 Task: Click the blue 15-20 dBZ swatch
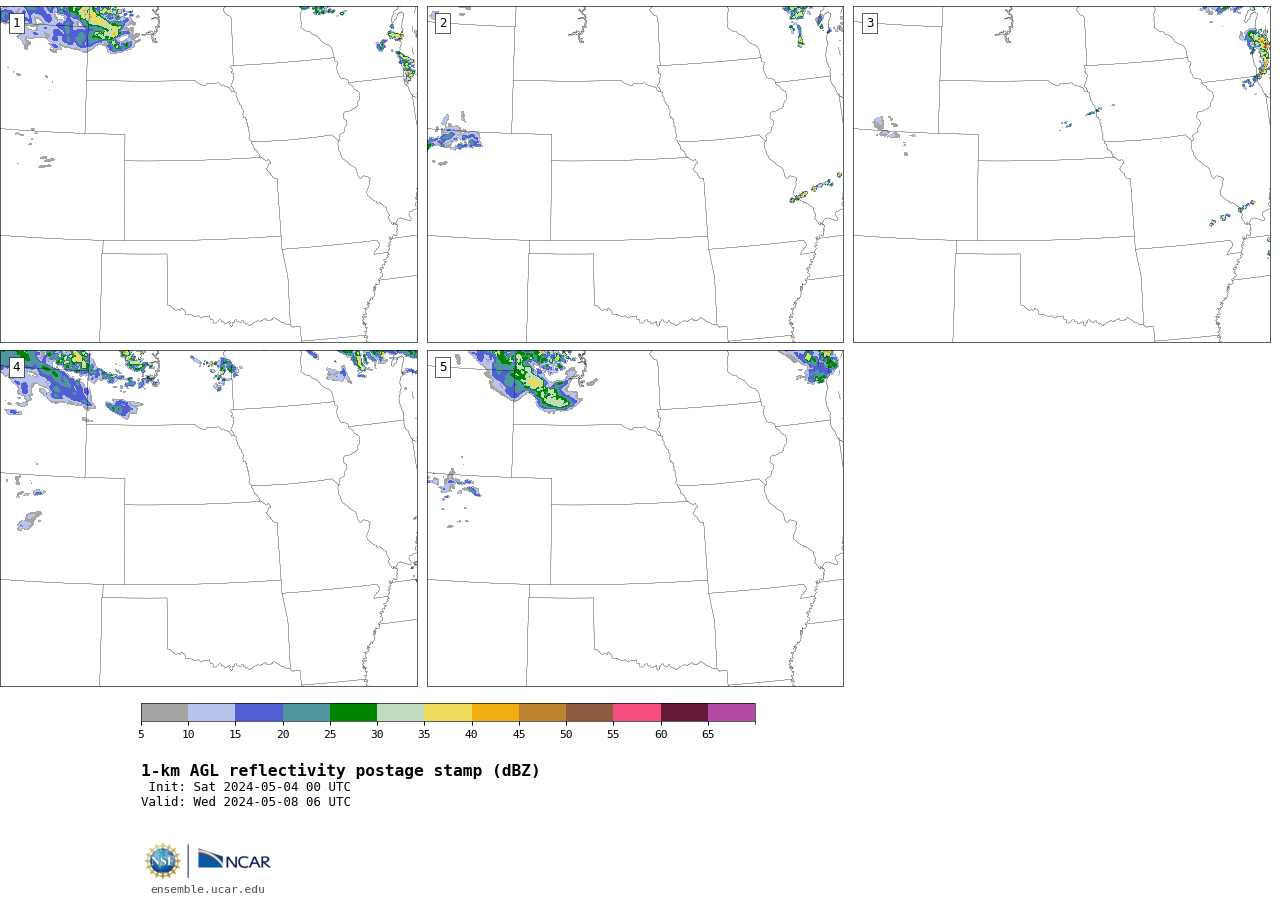point(259,712)
